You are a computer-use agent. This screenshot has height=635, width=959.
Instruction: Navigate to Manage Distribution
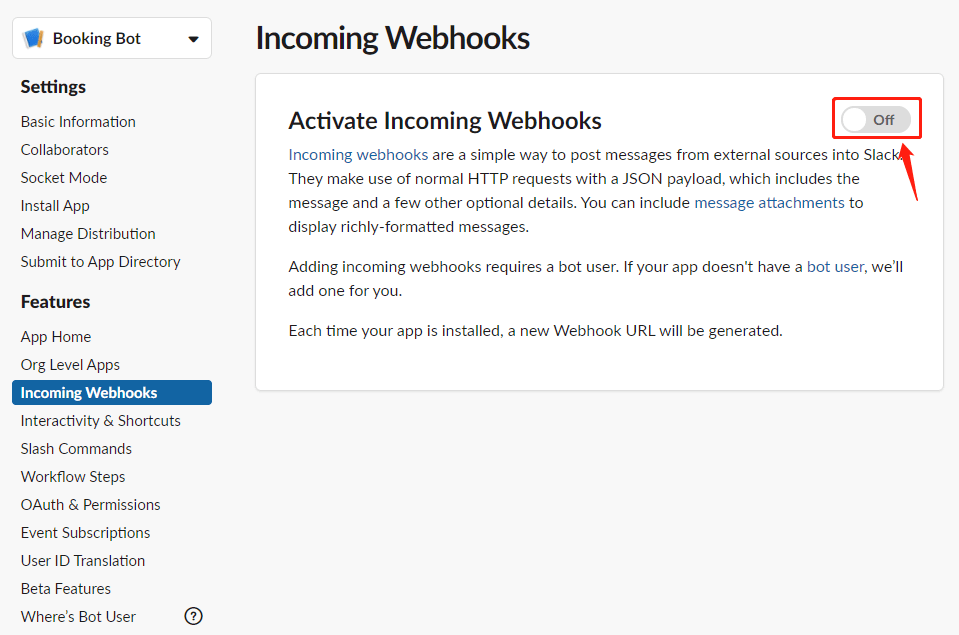pyautogui.click(x=88, y=233)
